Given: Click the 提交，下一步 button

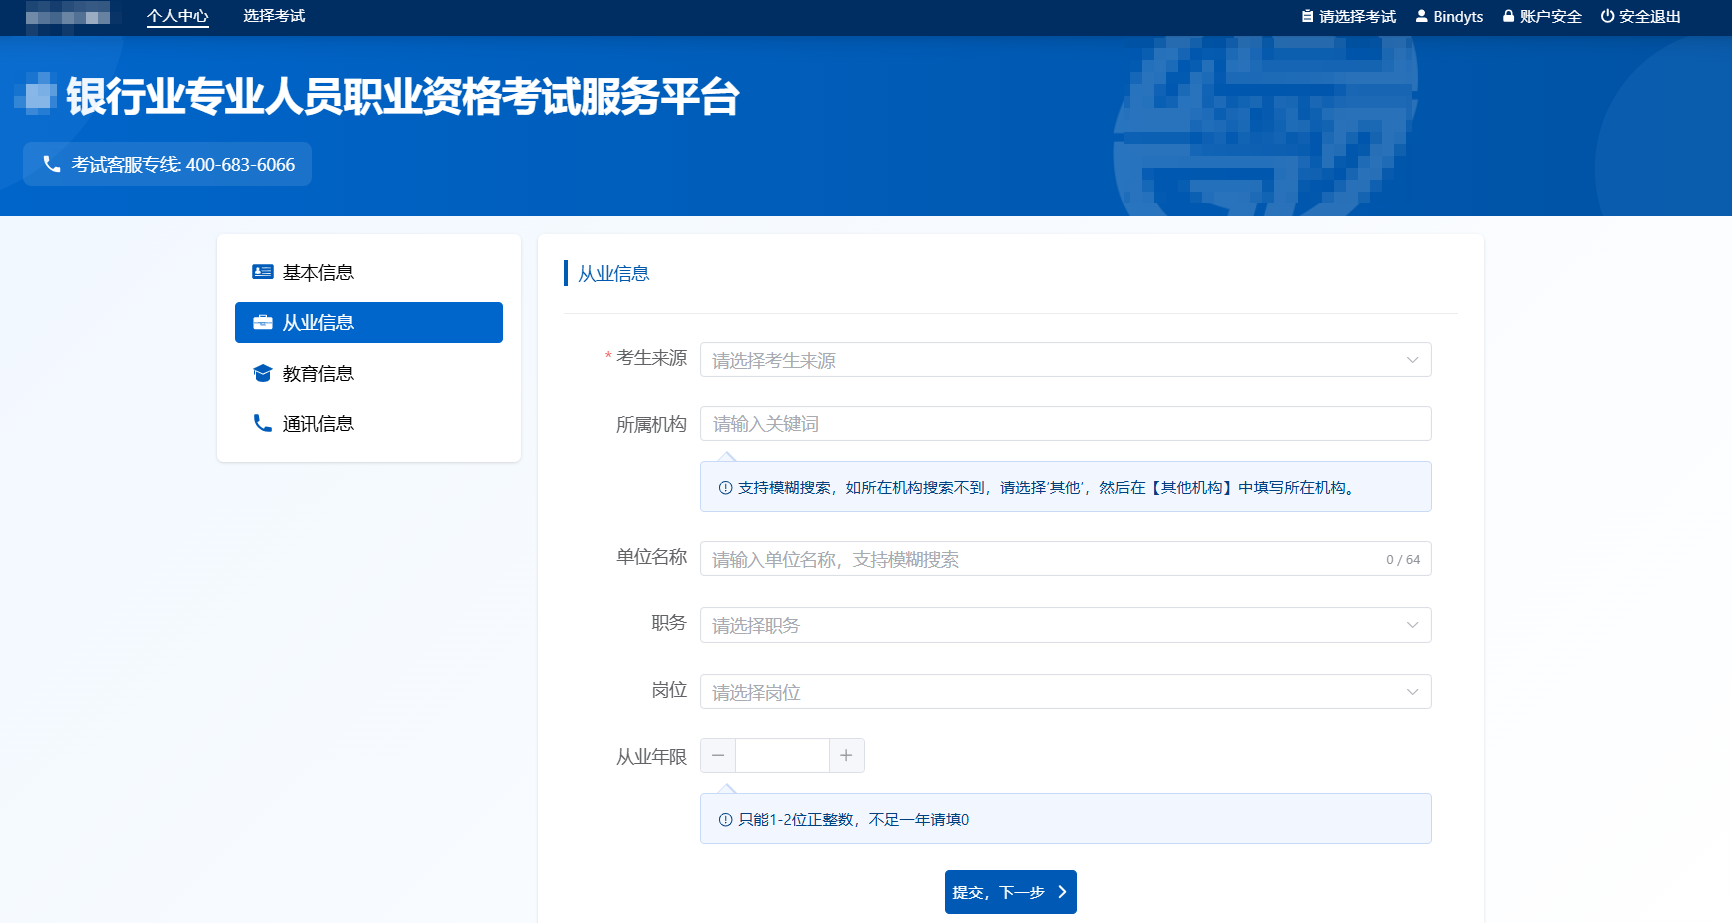Looking at the screenshot, I should [x=1010, y=892].
